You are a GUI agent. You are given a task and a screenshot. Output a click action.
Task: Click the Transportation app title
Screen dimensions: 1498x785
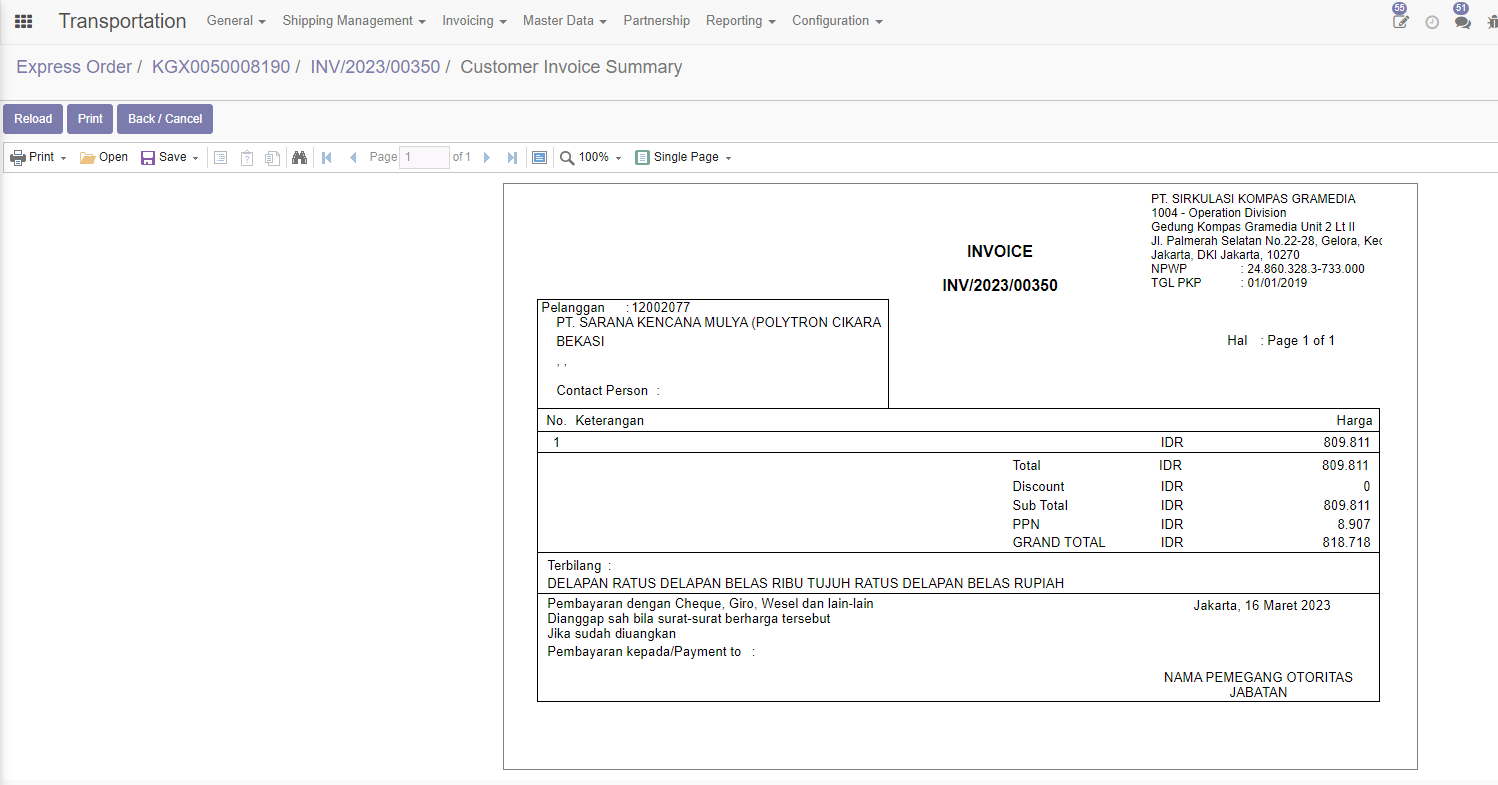click(122, 21)
